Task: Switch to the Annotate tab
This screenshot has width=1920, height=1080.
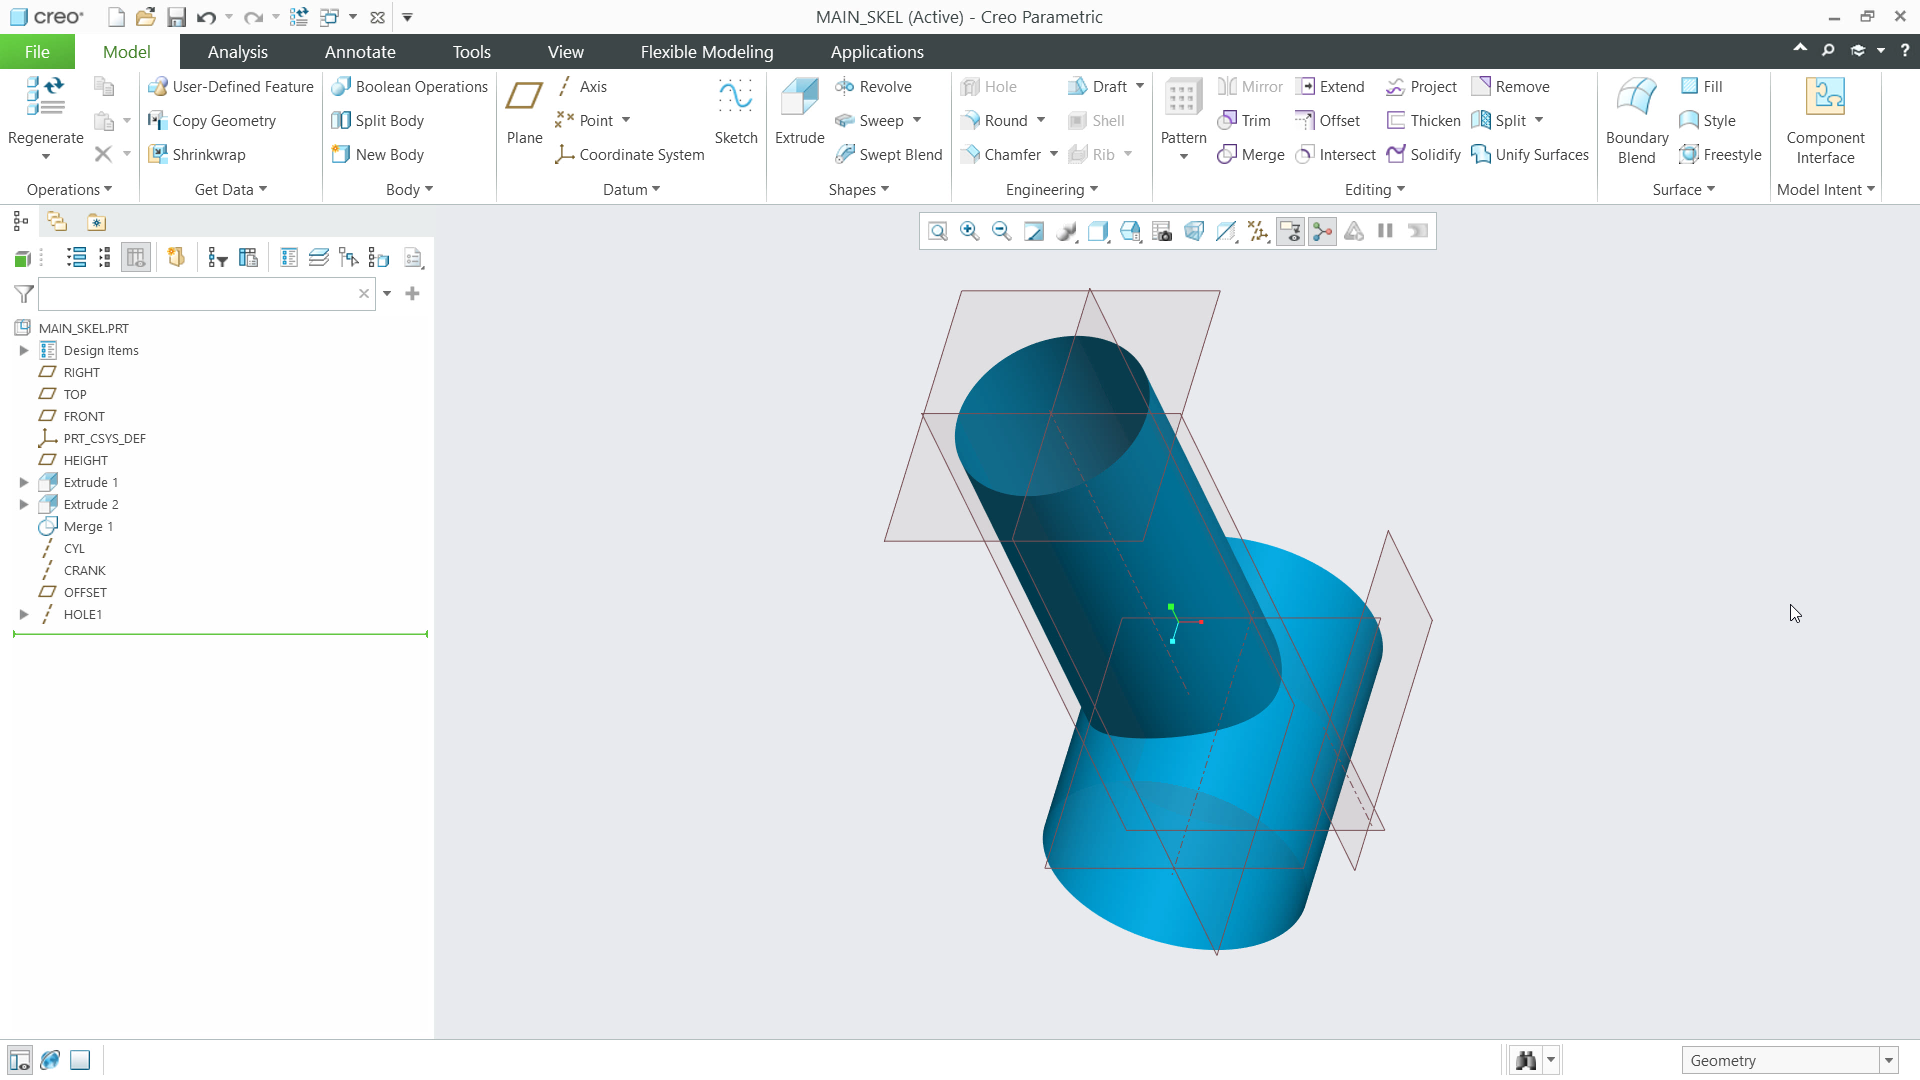Action: pos(360,52)
